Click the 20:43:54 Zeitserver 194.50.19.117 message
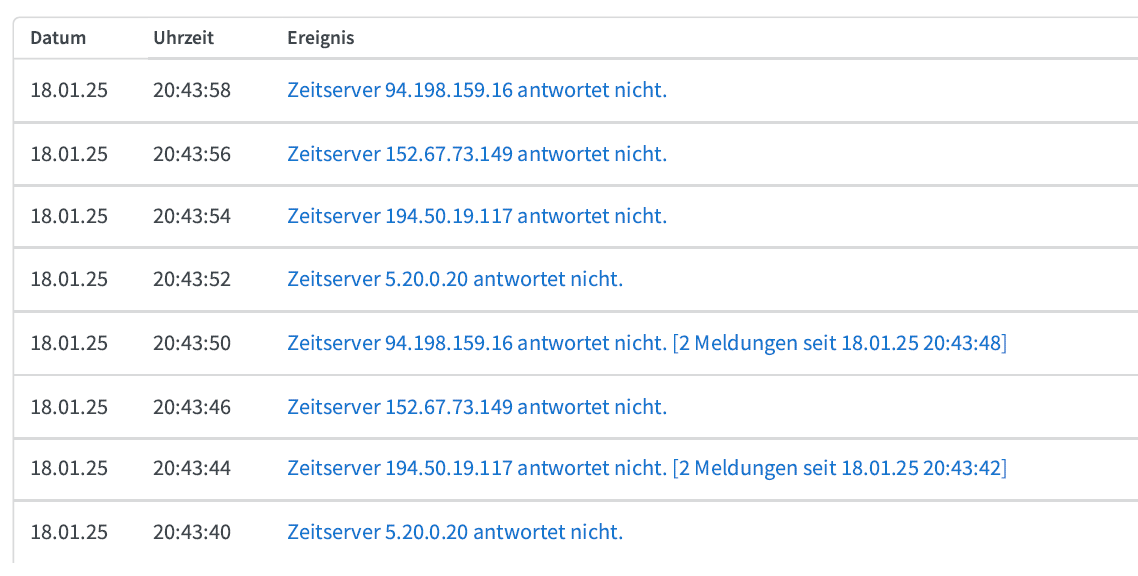Image resolution: width=1138 pixels, height=576 pixels. (x=477, y=216)
